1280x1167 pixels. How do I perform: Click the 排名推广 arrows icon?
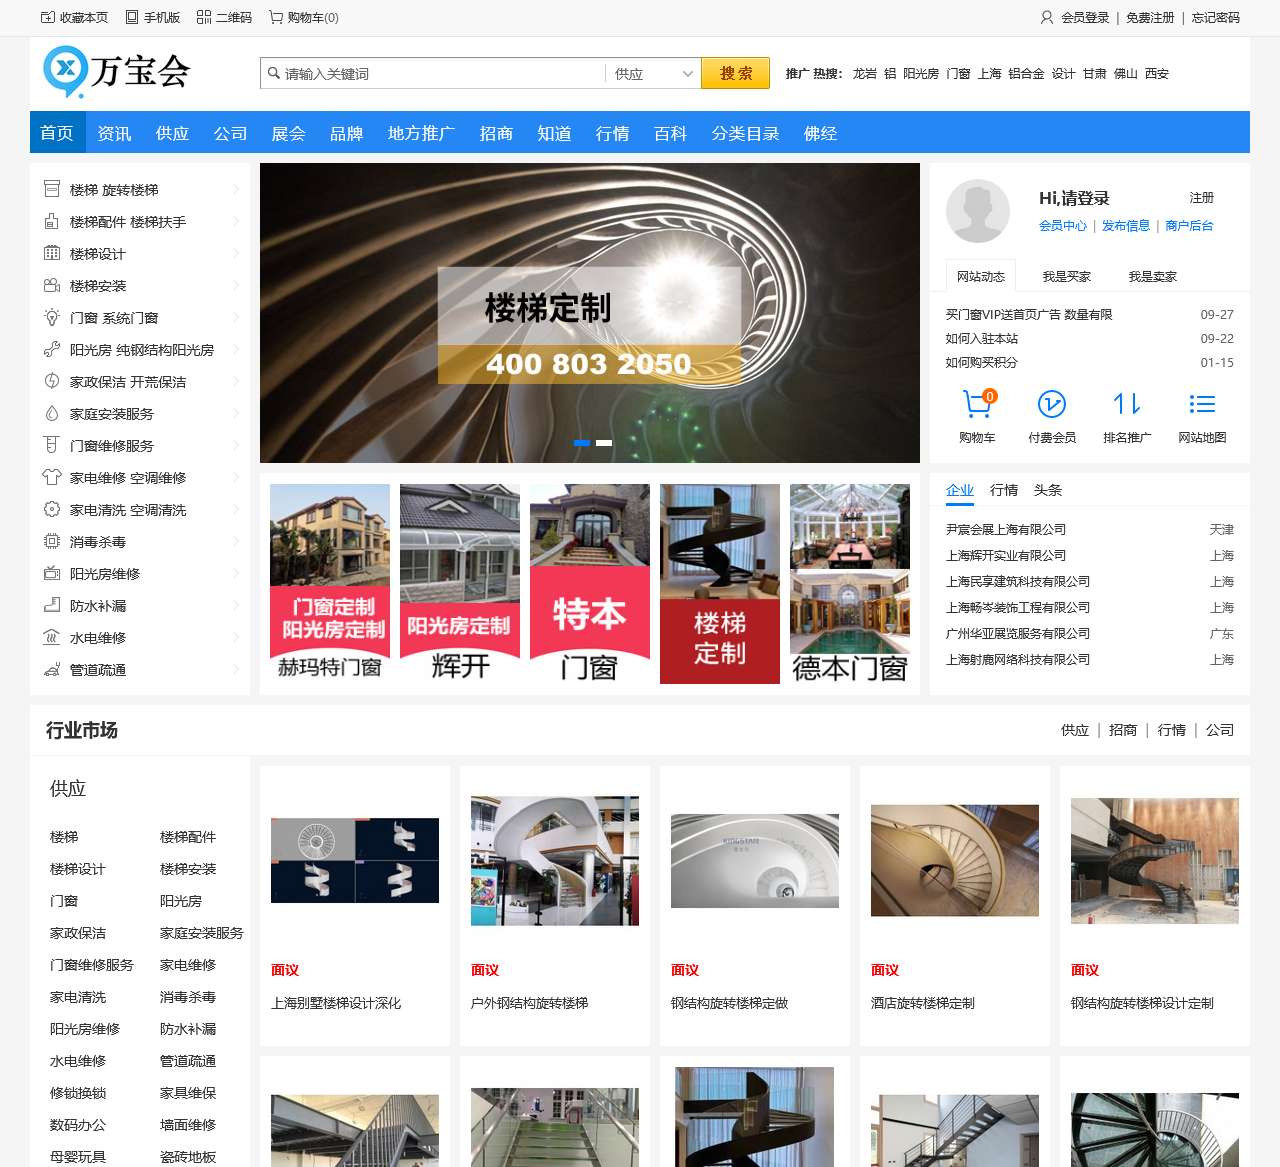[1126, 404]
